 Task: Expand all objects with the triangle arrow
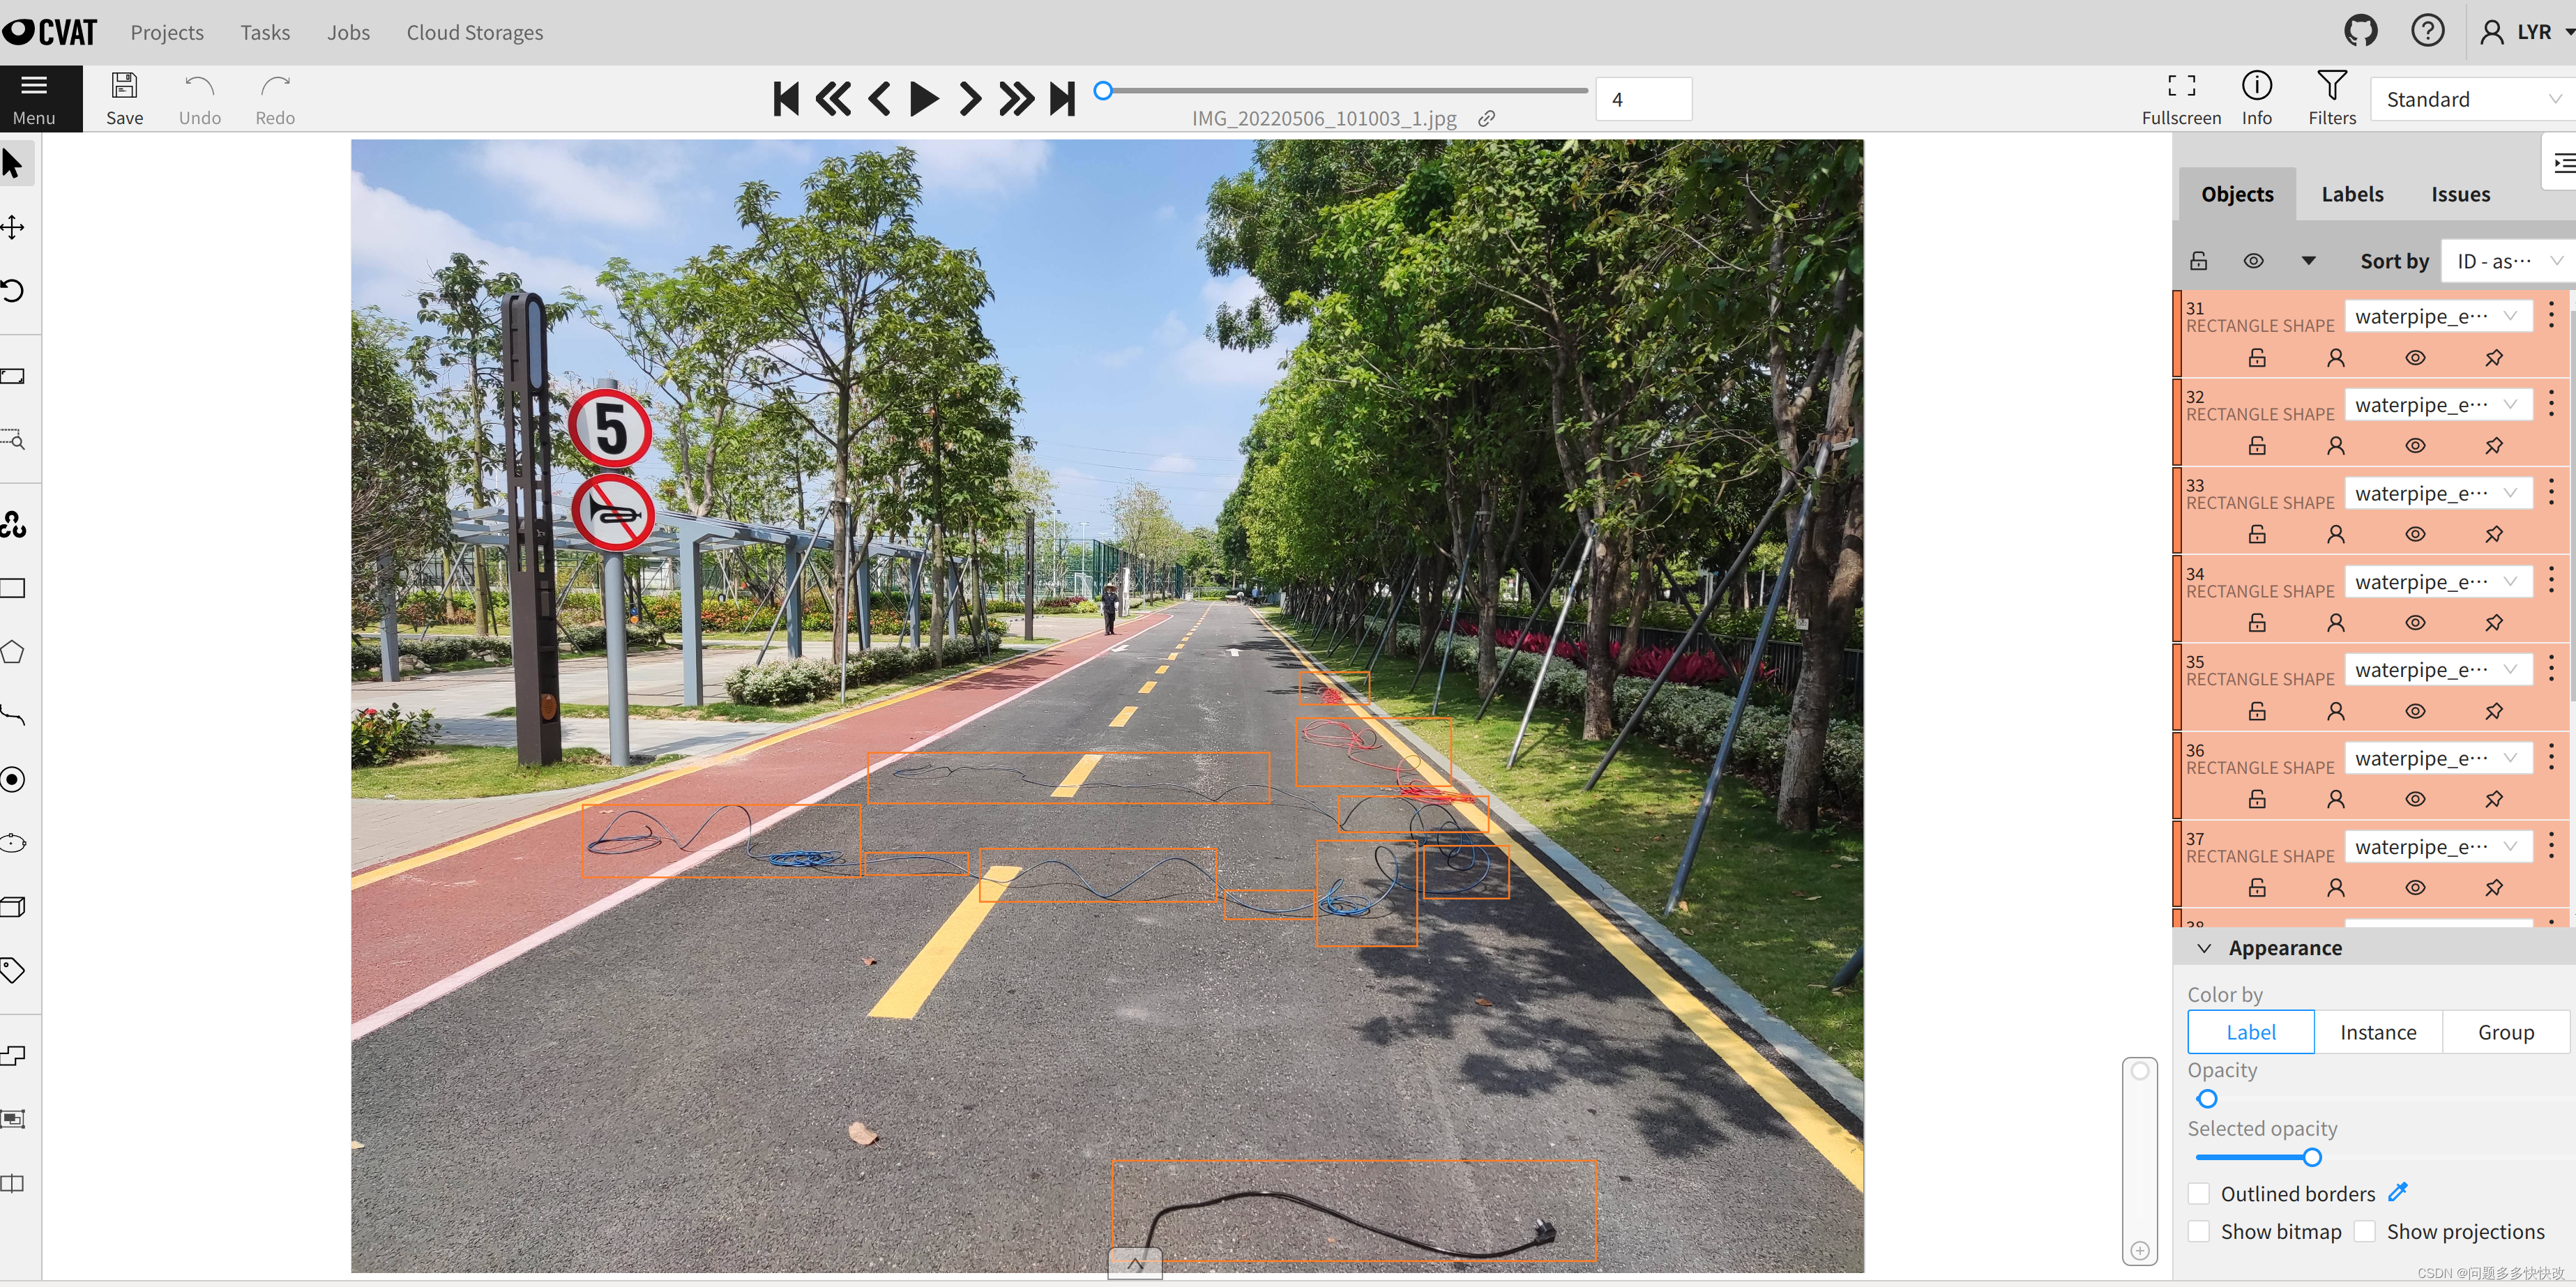click(x=2308, y=261)
